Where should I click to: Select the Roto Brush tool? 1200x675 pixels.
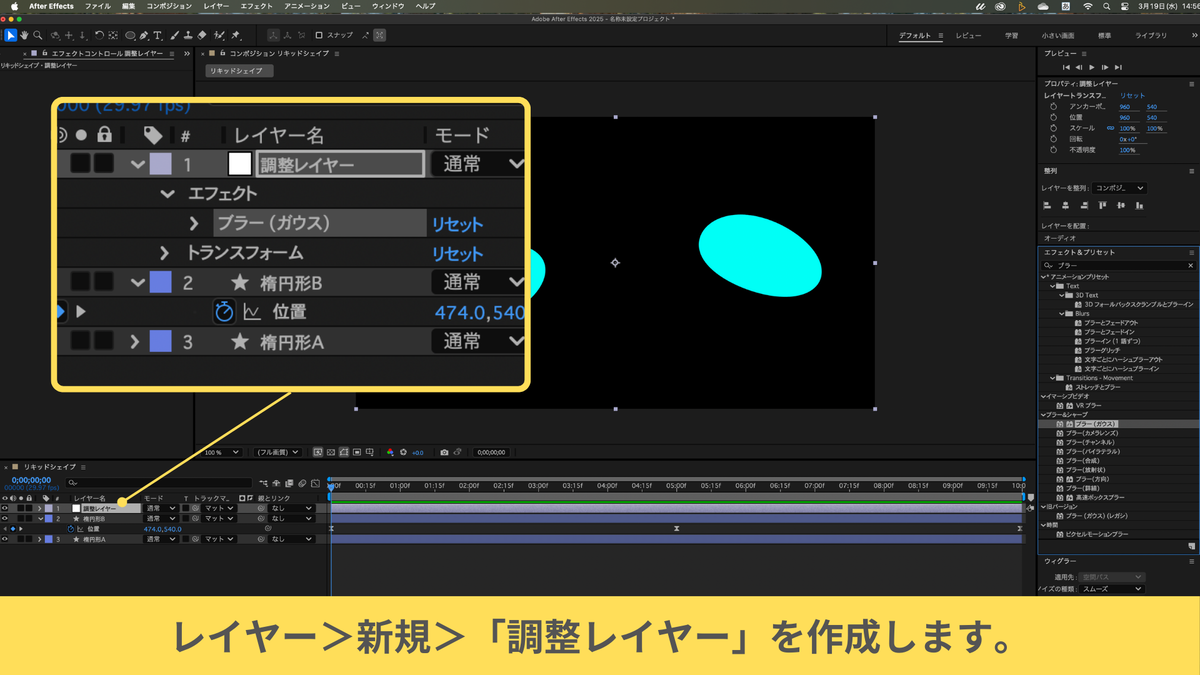(x=219, y=35)
